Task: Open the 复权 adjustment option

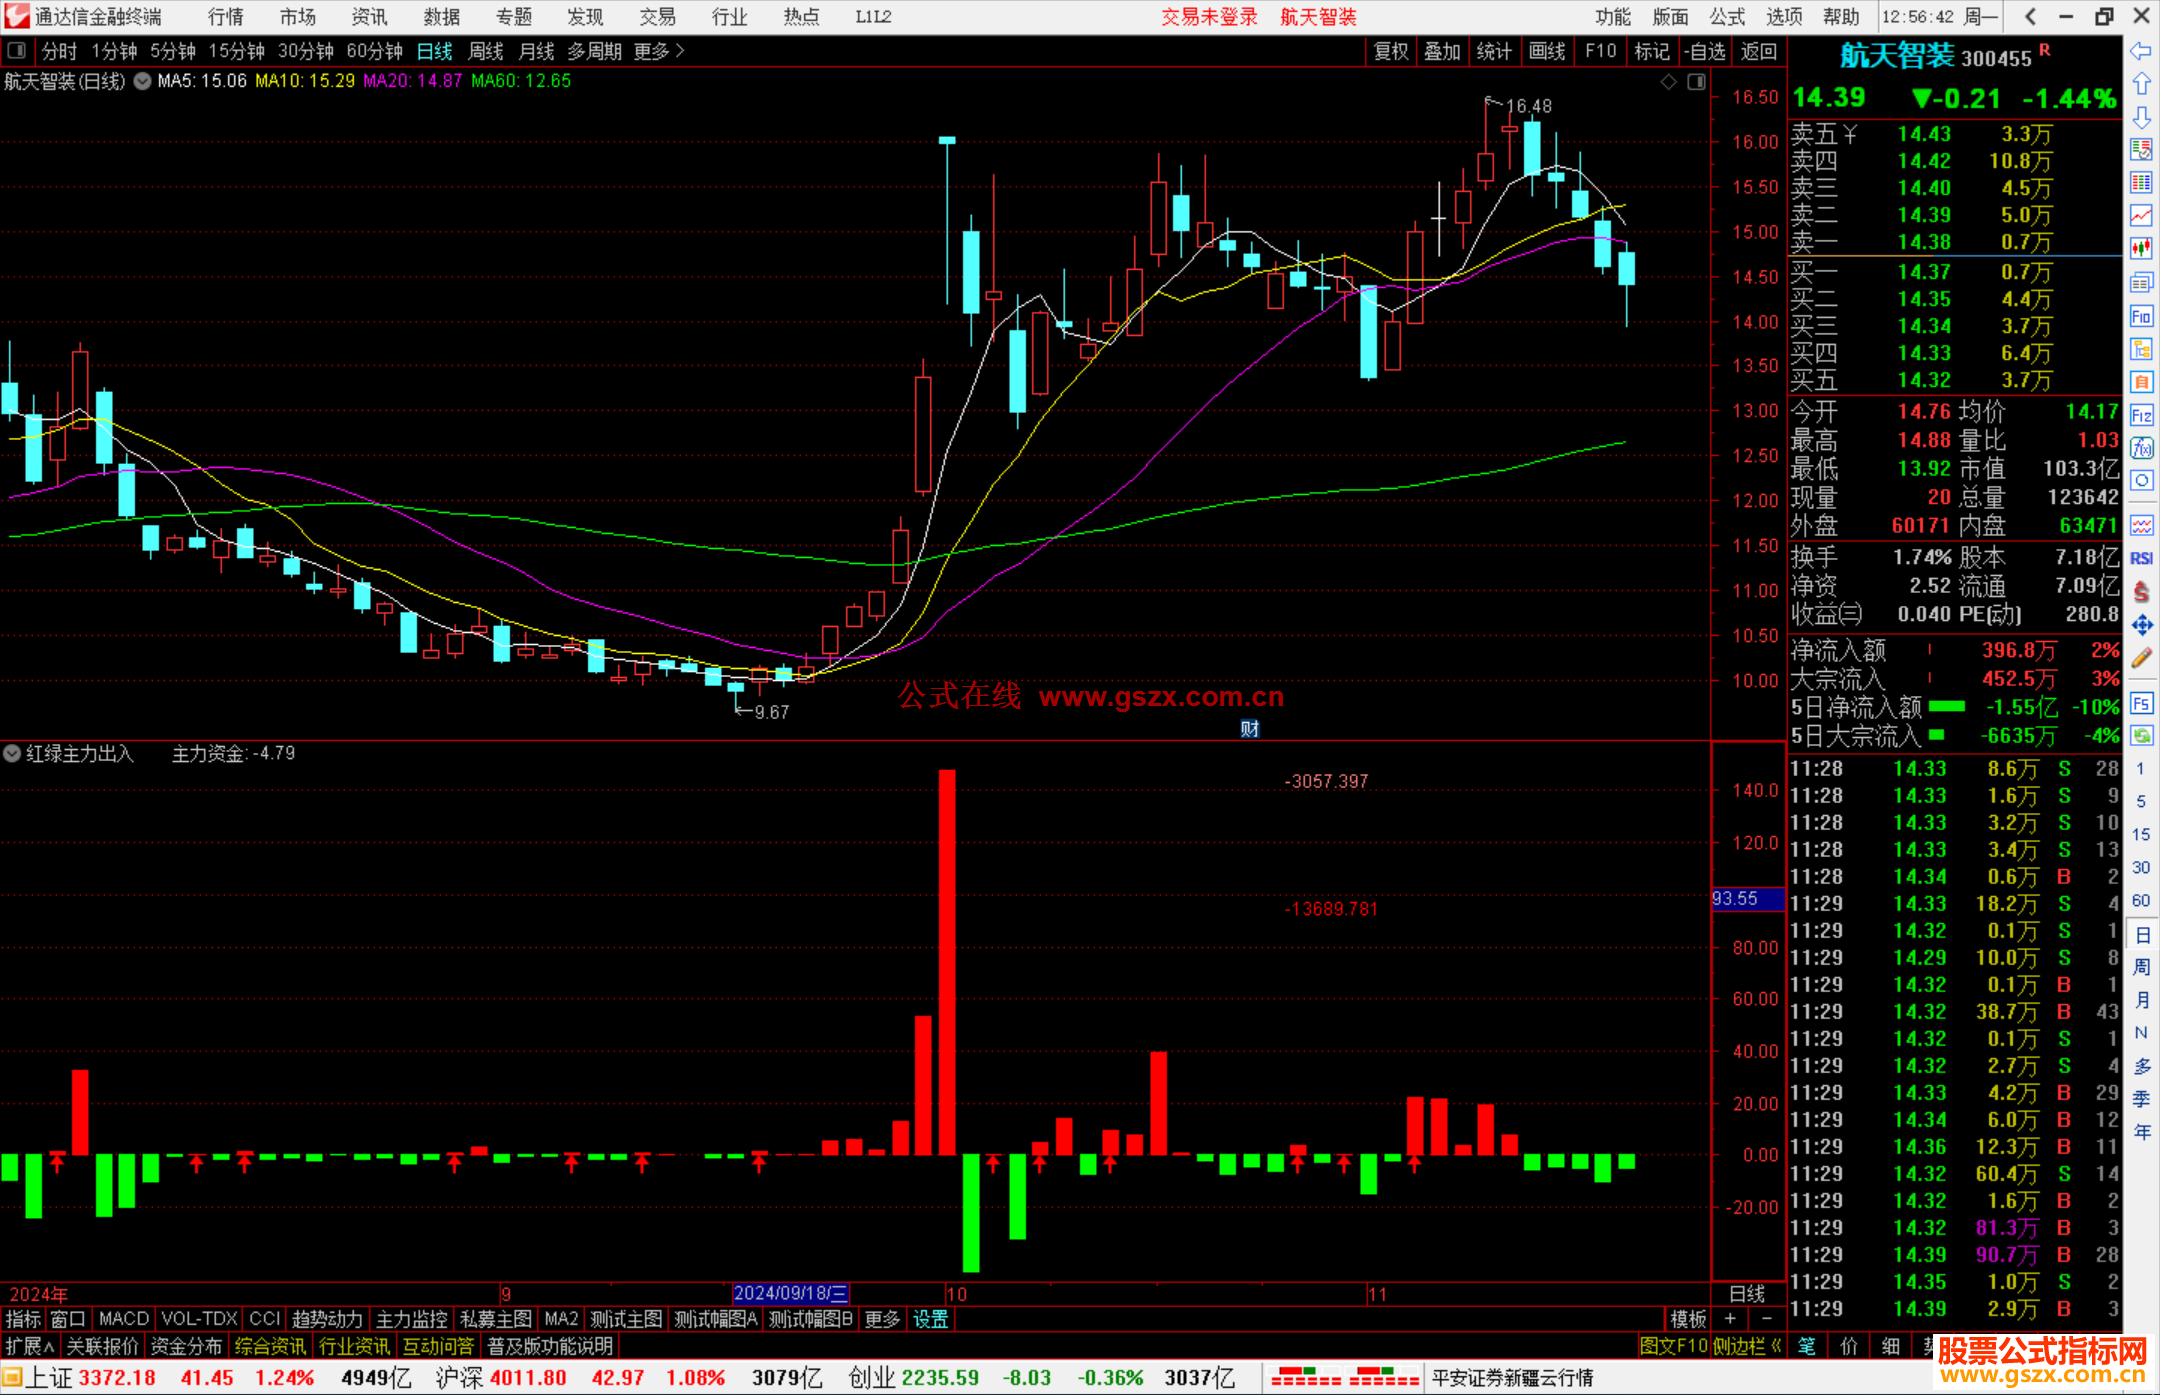Action: [1391, 51]
